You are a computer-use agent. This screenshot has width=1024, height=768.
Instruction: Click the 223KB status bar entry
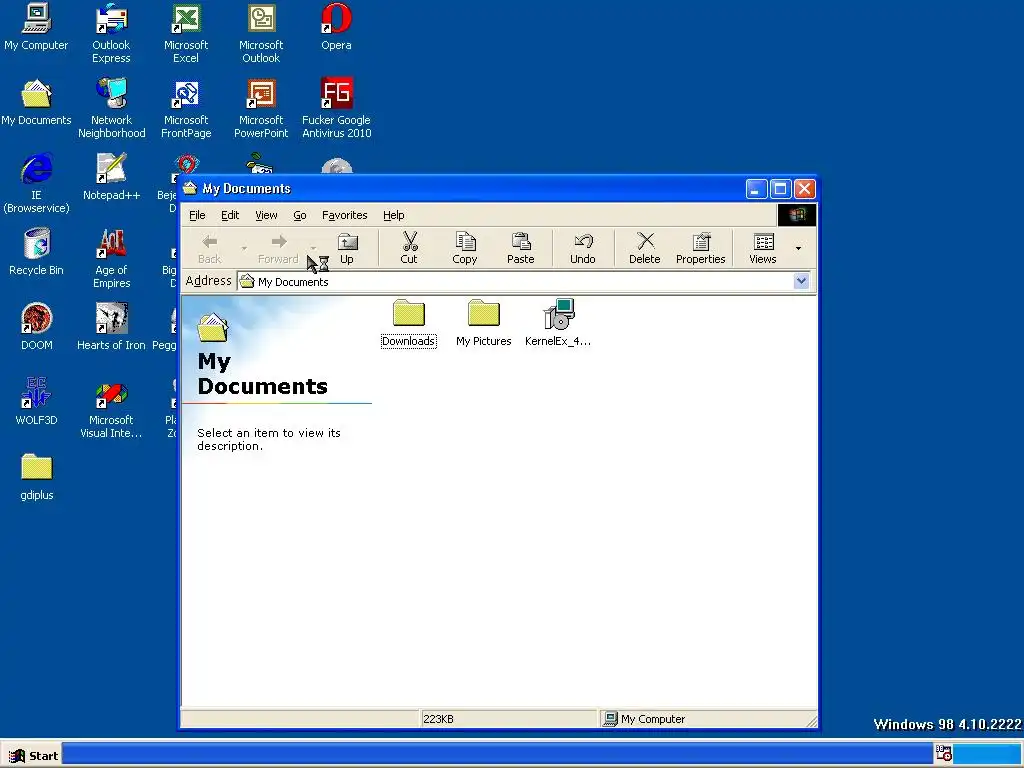point(508,718)
